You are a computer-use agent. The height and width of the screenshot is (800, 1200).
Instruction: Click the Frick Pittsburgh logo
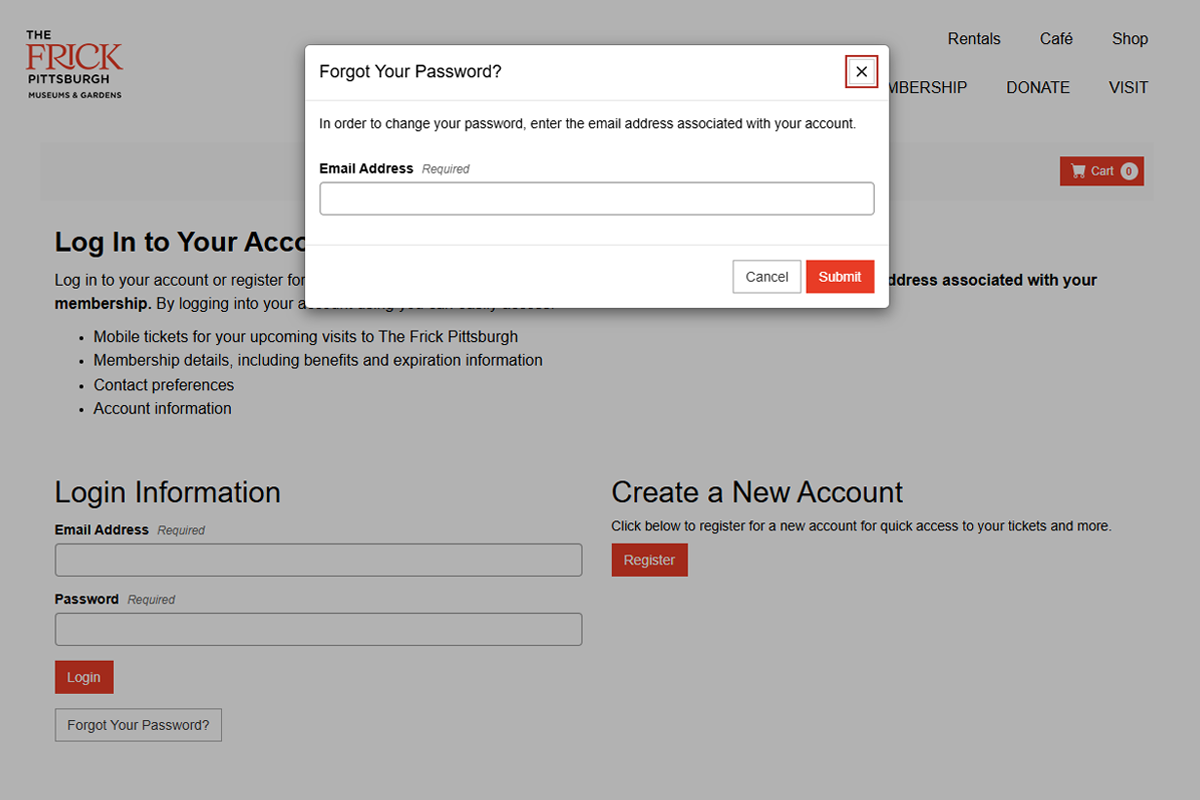pos(74,64)
